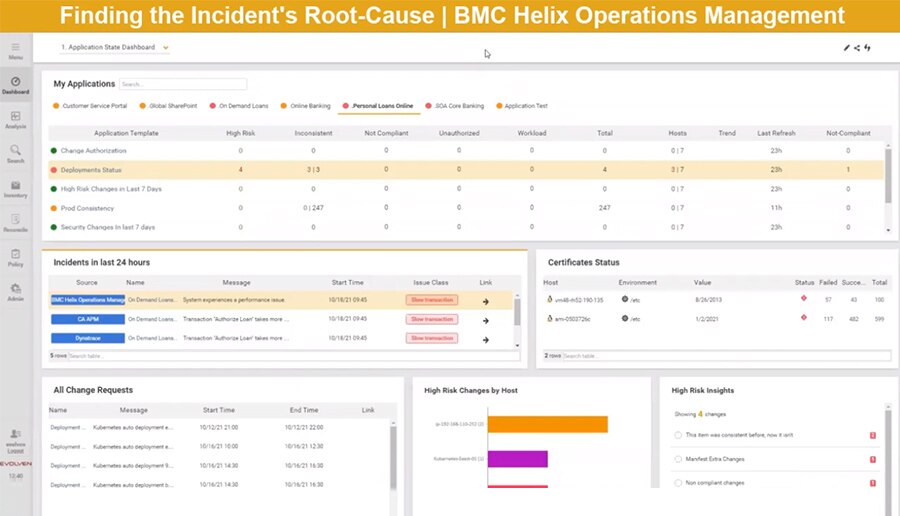Click the orange bar in High Risk Changes chart

549,425
